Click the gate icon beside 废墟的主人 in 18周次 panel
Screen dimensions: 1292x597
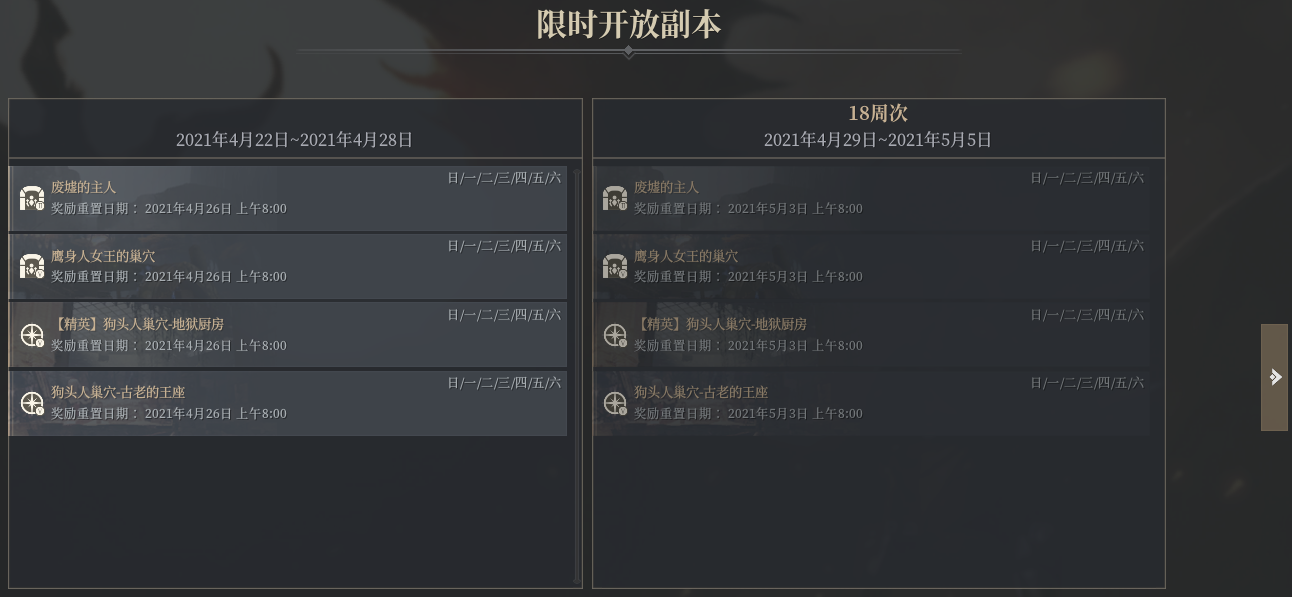pos(615,197)
